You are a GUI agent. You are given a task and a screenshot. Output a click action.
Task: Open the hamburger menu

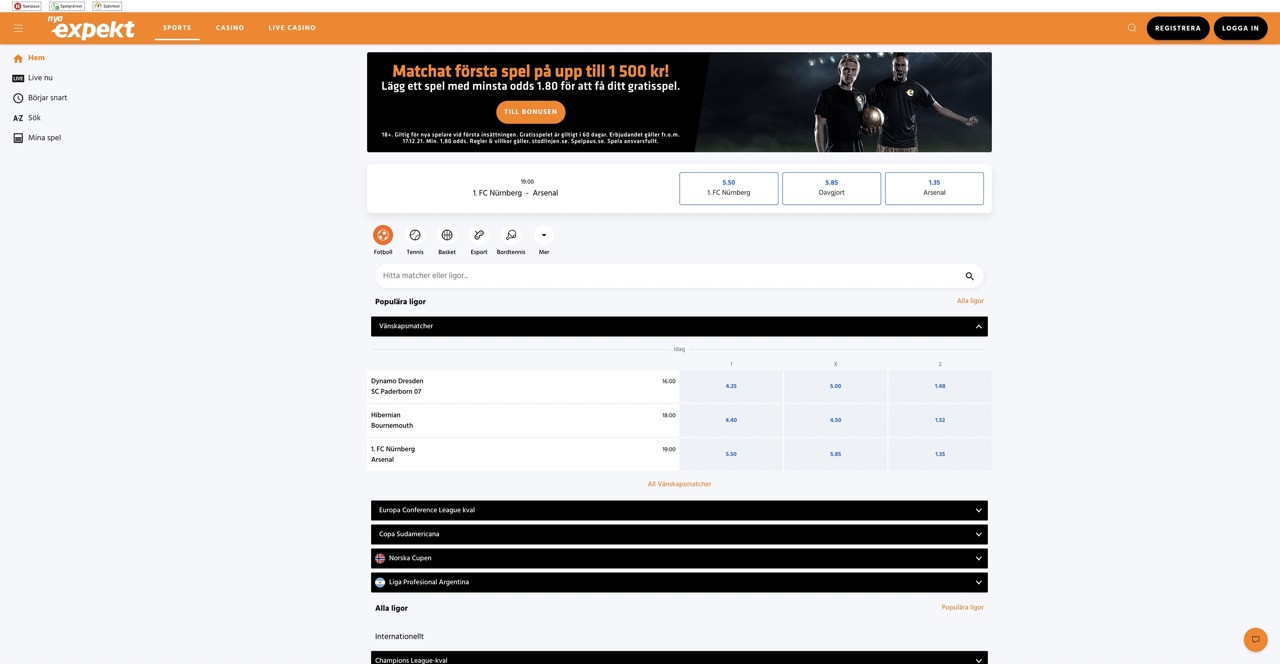point(17,27)
